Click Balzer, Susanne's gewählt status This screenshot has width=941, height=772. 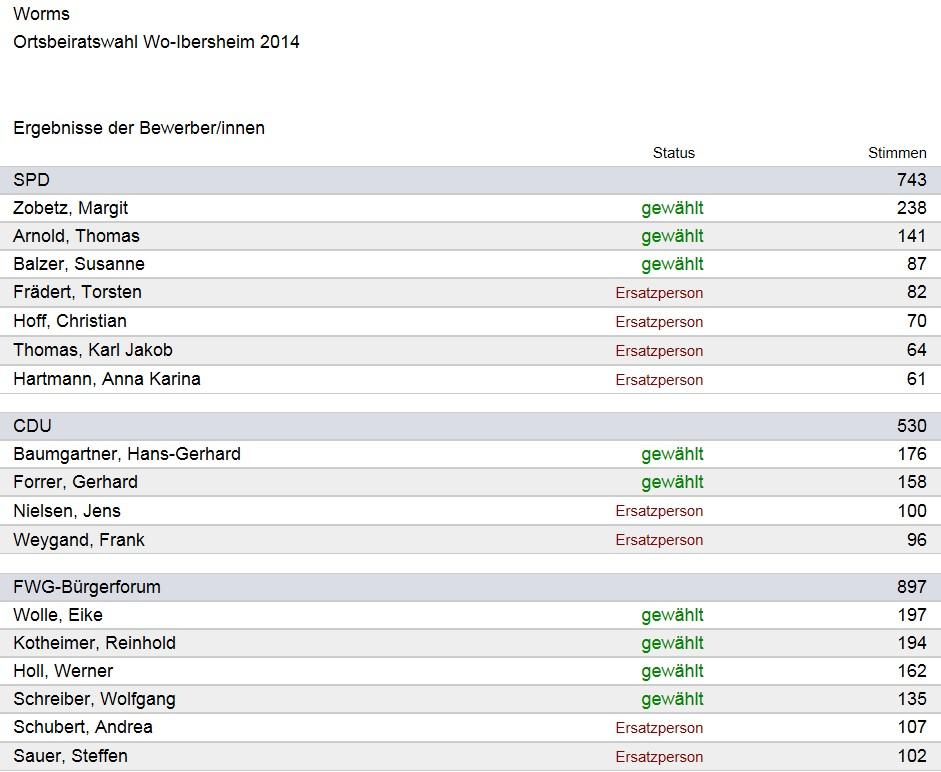(x=672, y=264)
